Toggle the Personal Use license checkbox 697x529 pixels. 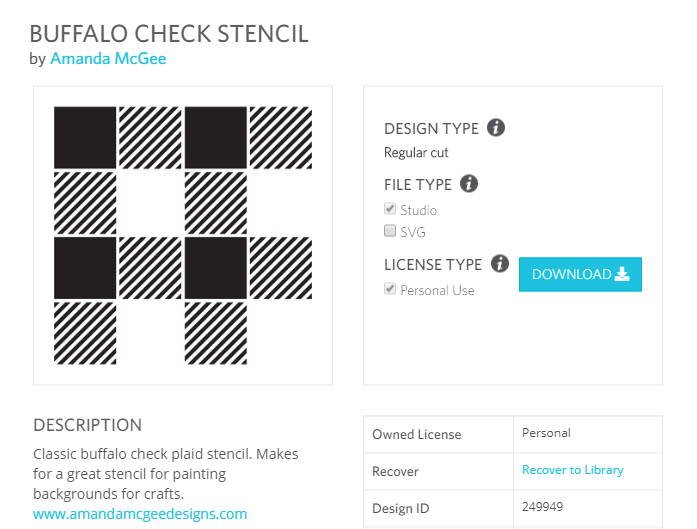click(390, 289)
